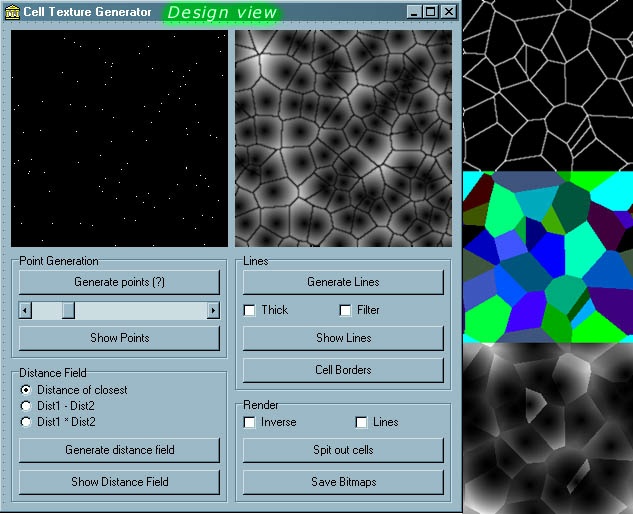This screenshot has height=514, width=633.
Task: Toggle the Filter checkbox
Action: coord(345,310)
